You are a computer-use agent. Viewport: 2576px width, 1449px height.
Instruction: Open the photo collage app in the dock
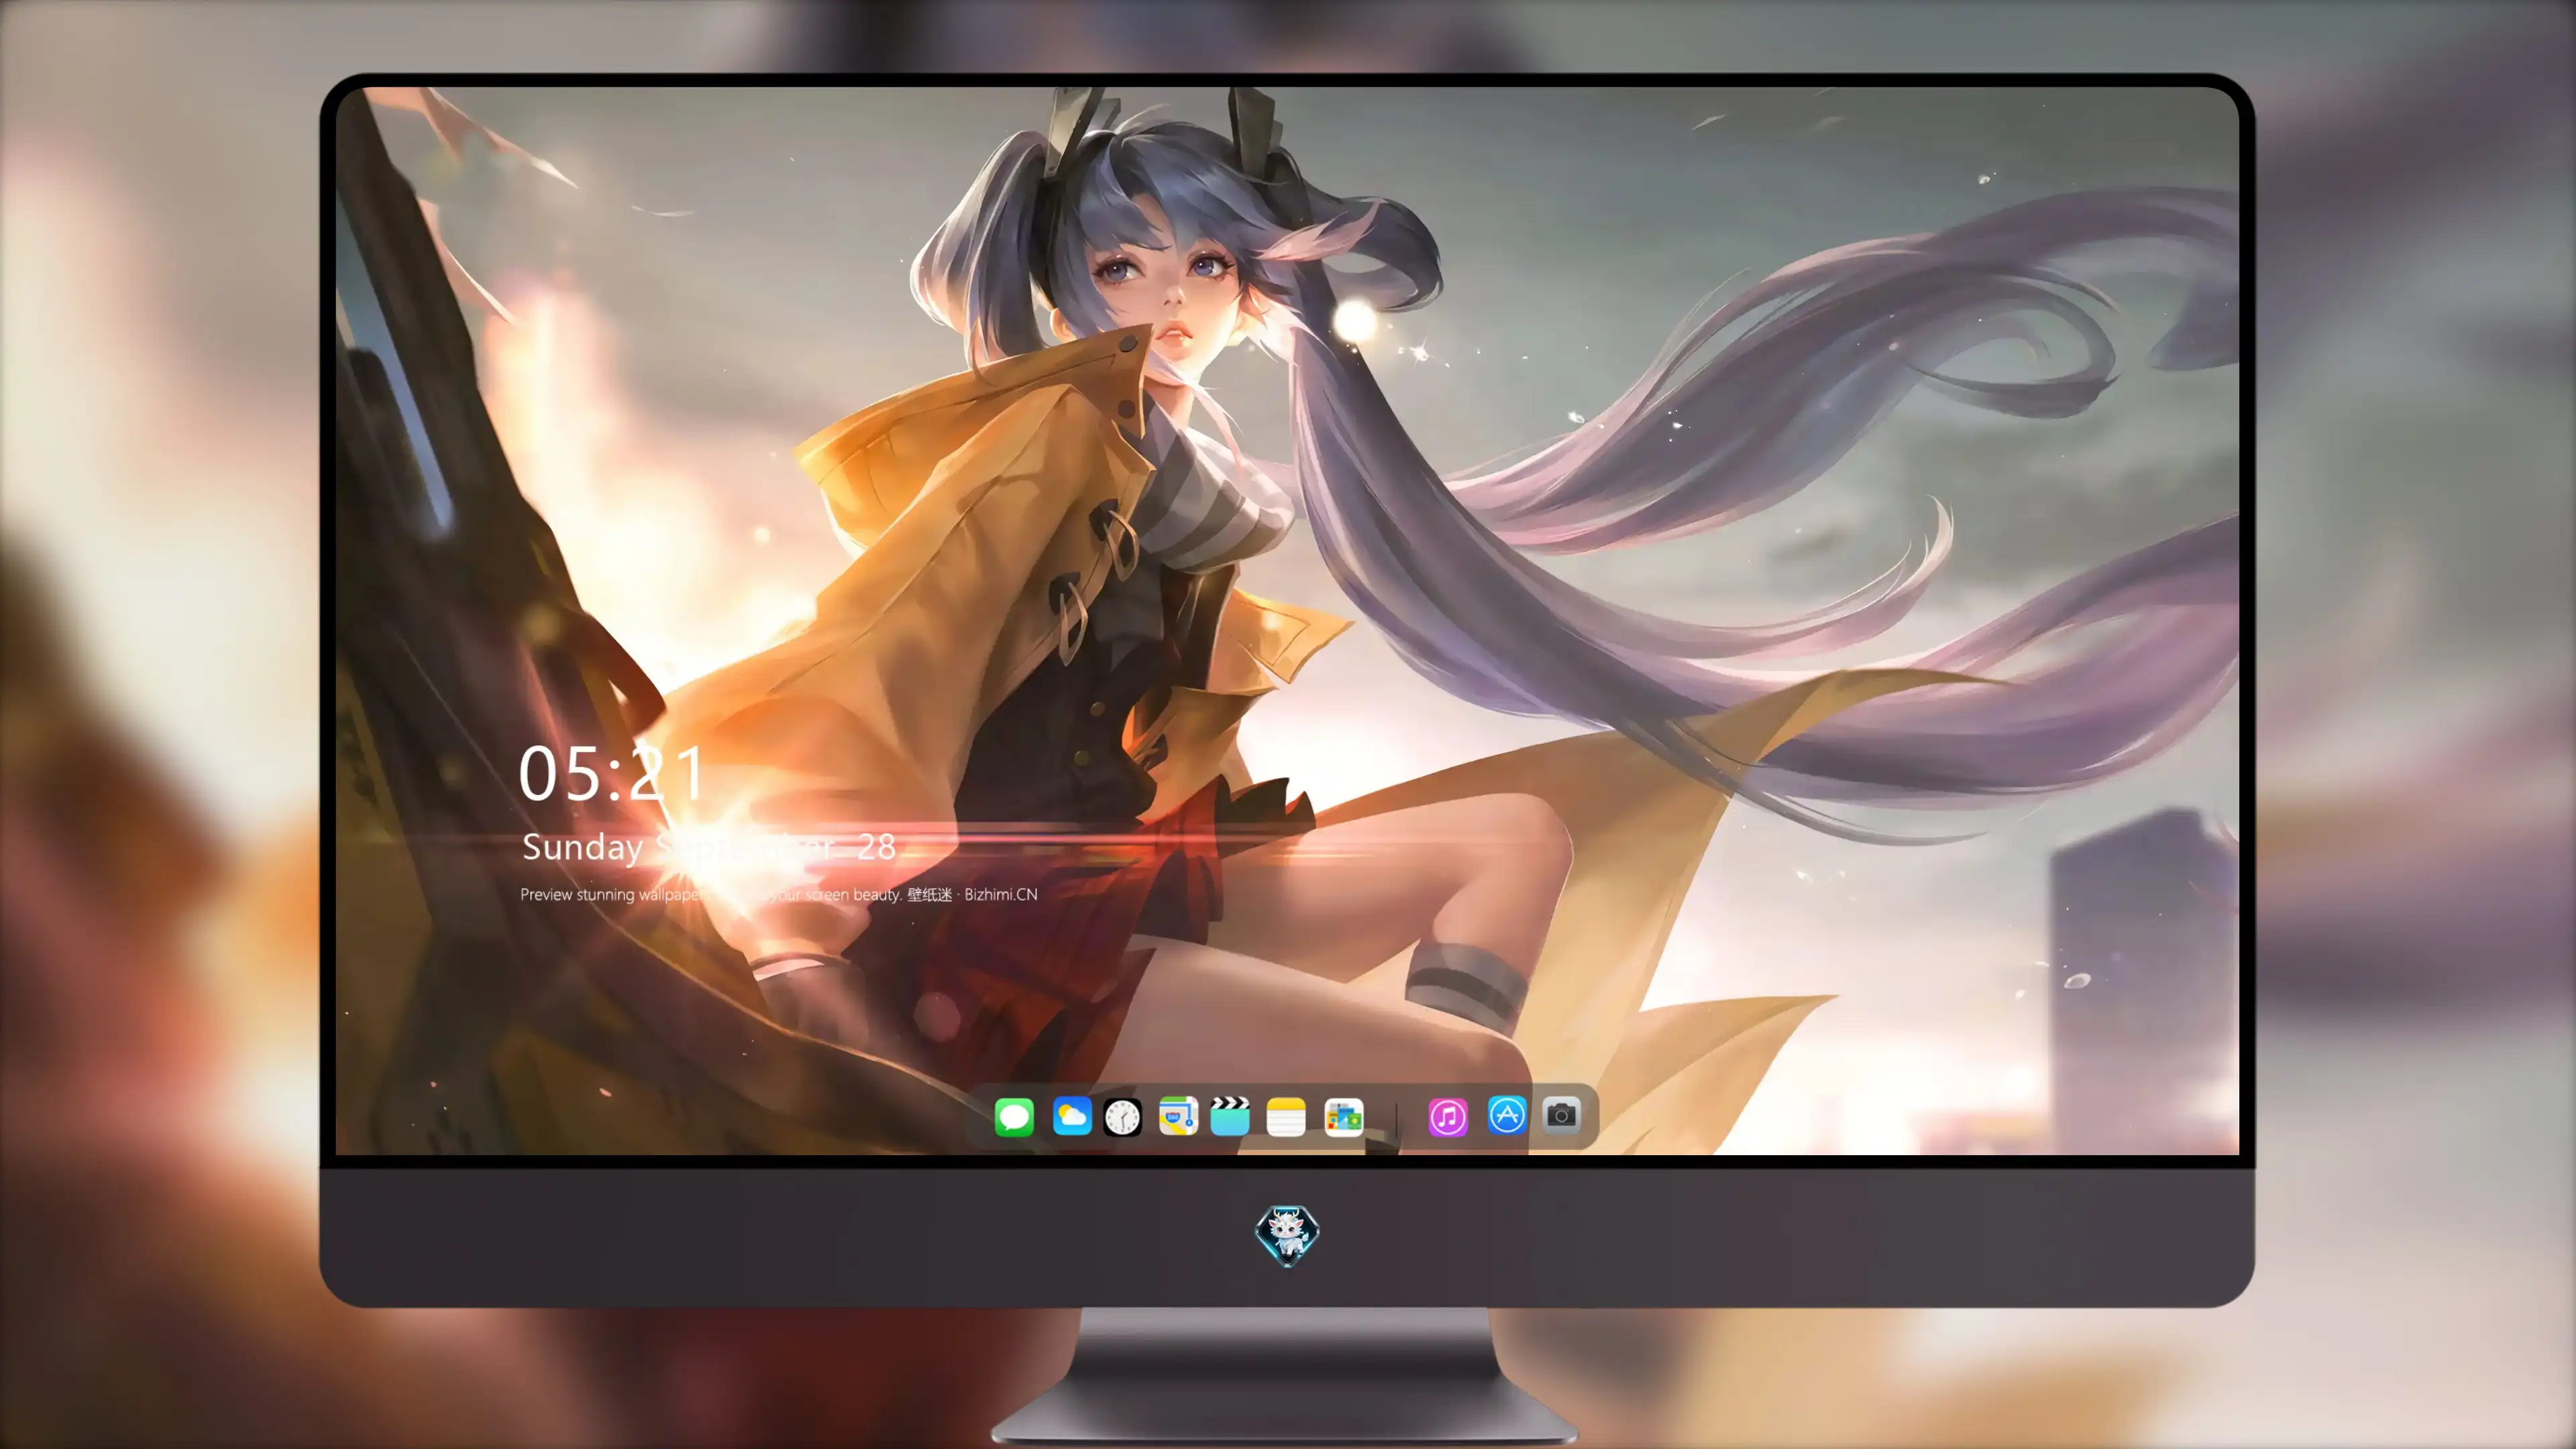(1343, 1116)
